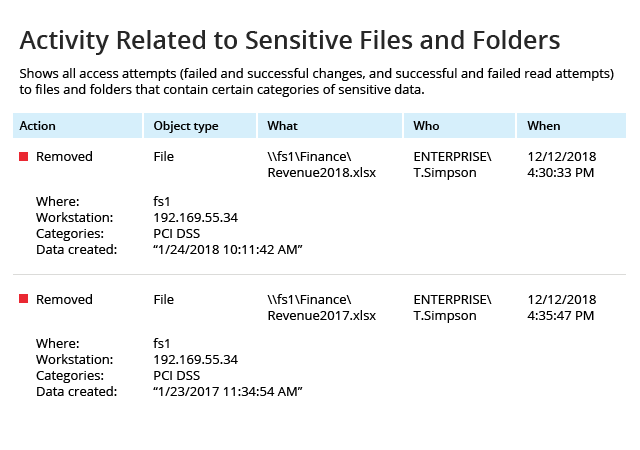The height and width of the screenshot is (450, 640).
Task: Click PCI DSS category in first entry
Action: tap(177, 234)
